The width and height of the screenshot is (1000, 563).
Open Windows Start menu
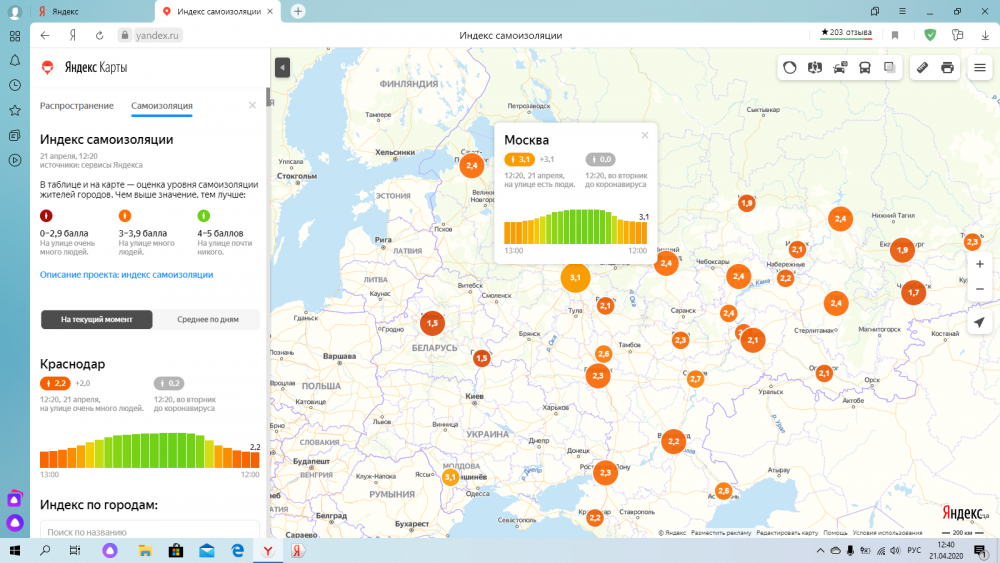pos(15,550)
